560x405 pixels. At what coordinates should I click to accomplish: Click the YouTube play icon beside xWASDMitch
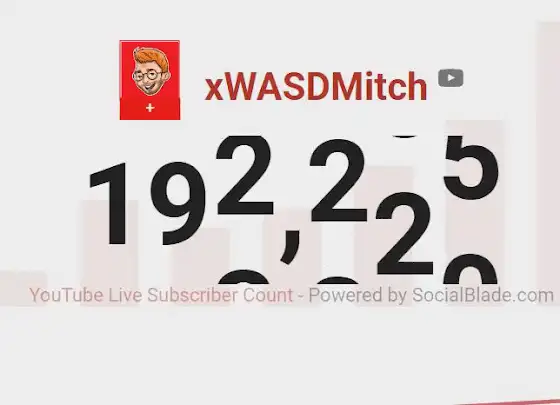point(451,78)
